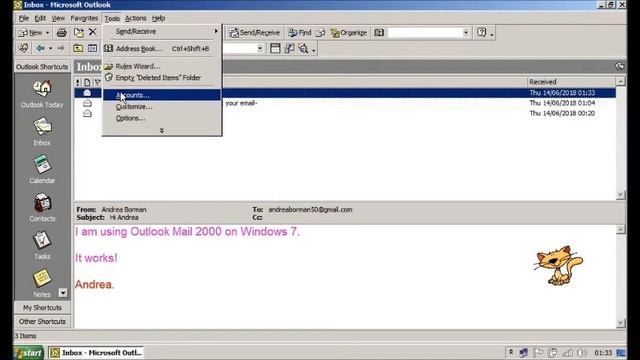
Task: Open the Inbox shortcut in the sidebar
Action: click(42, 131)
